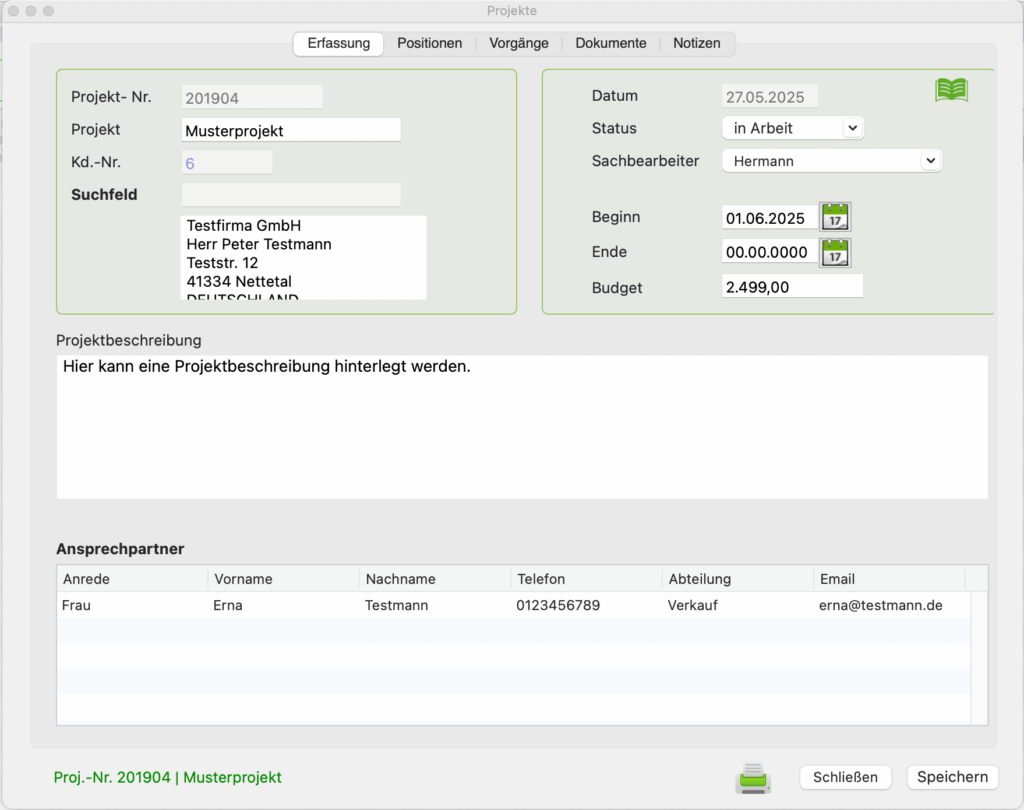The height and width of the screenshot is (810, 1024).
Task: Click the Speichern button
Action: click(x=952, y=777)
